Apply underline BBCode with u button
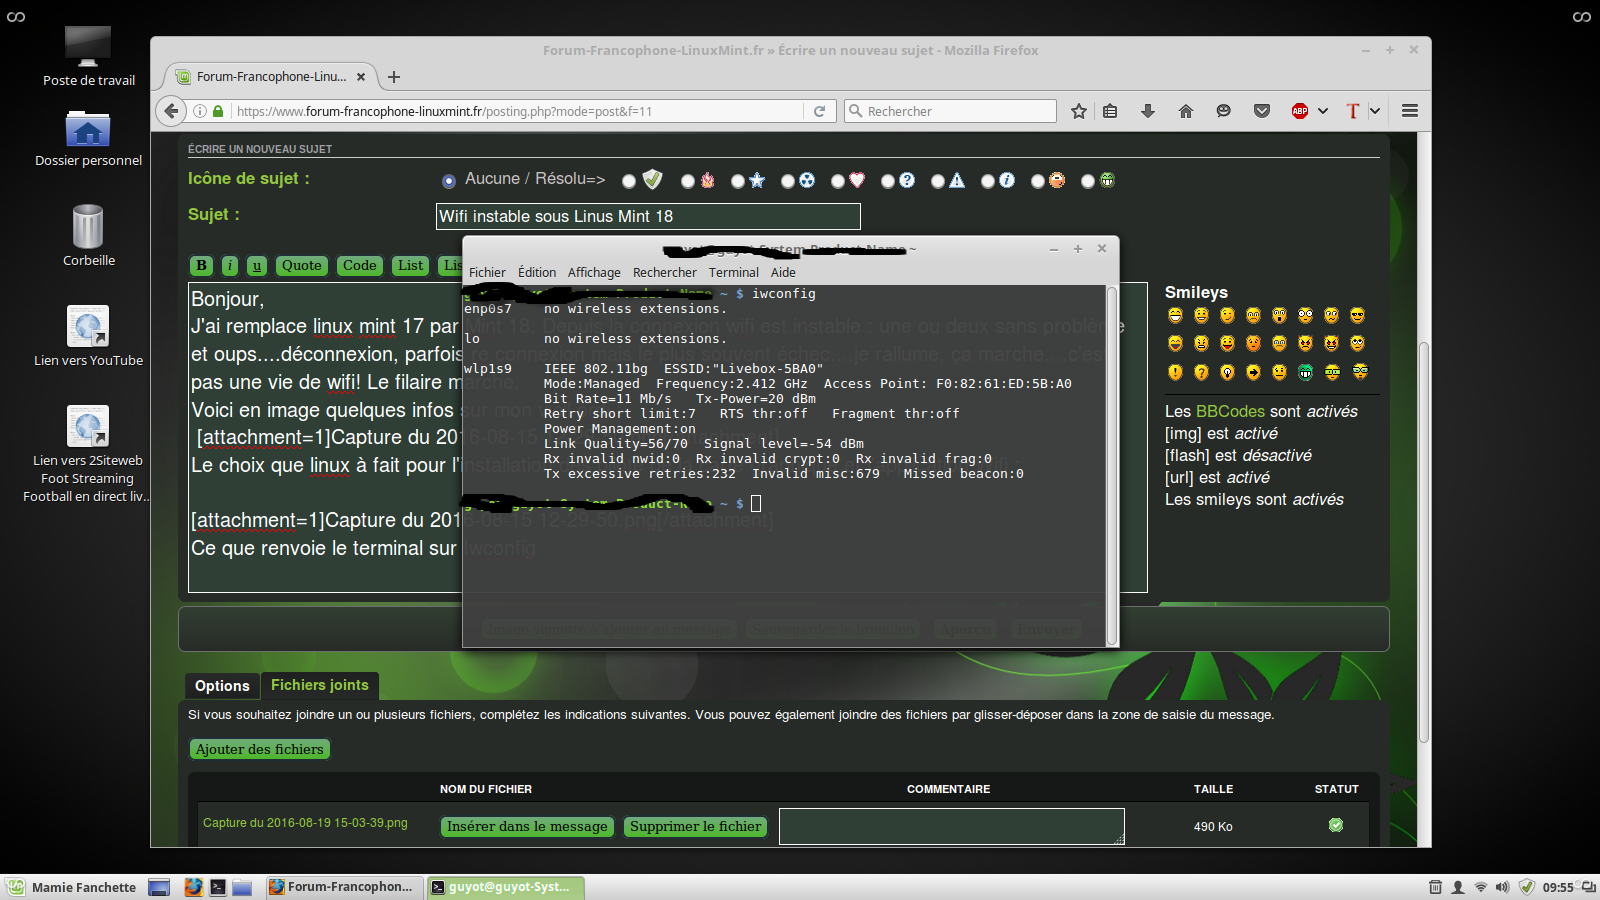 (257, 265)
